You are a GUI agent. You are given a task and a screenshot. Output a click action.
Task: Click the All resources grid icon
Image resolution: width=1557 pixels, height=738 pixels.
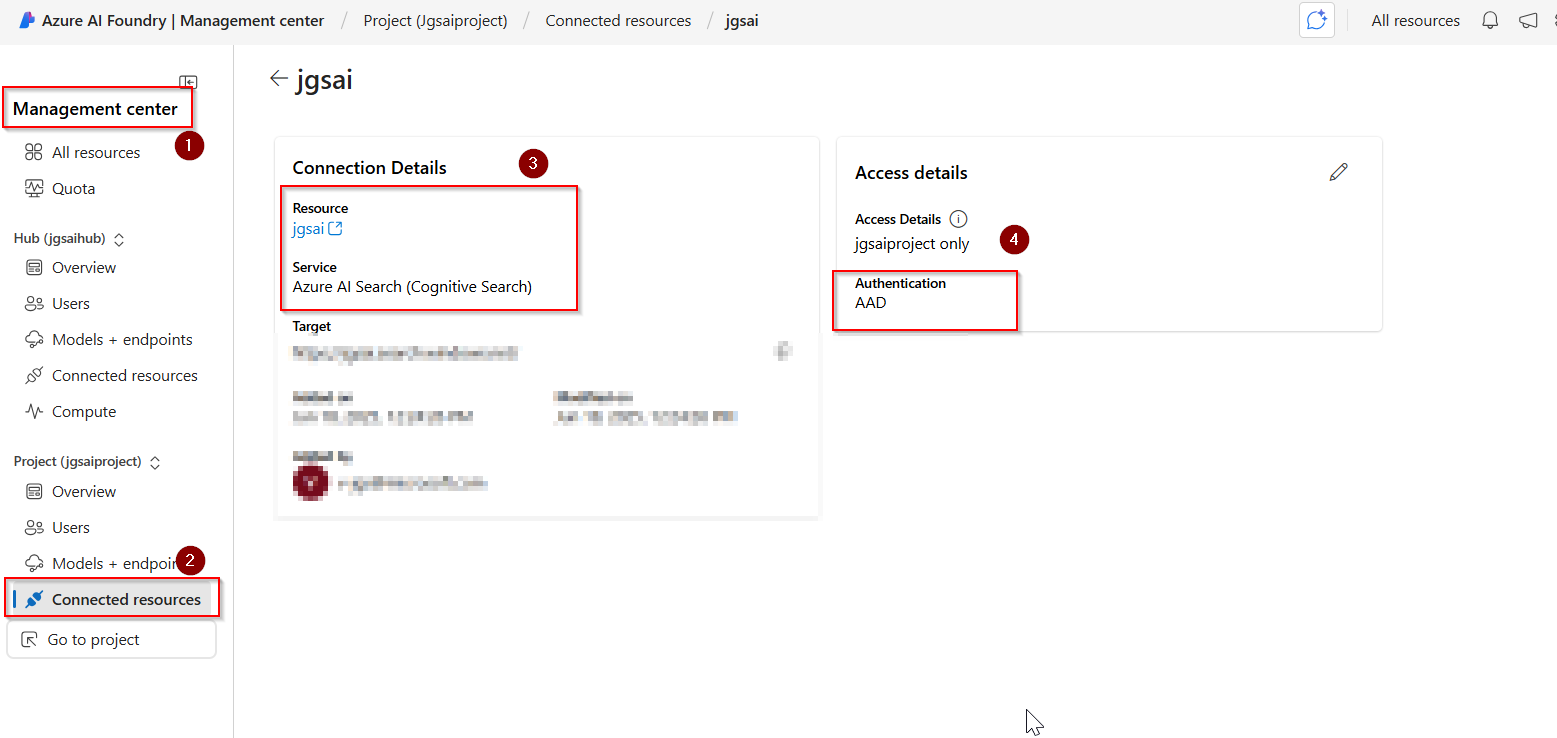pos(34,152)
